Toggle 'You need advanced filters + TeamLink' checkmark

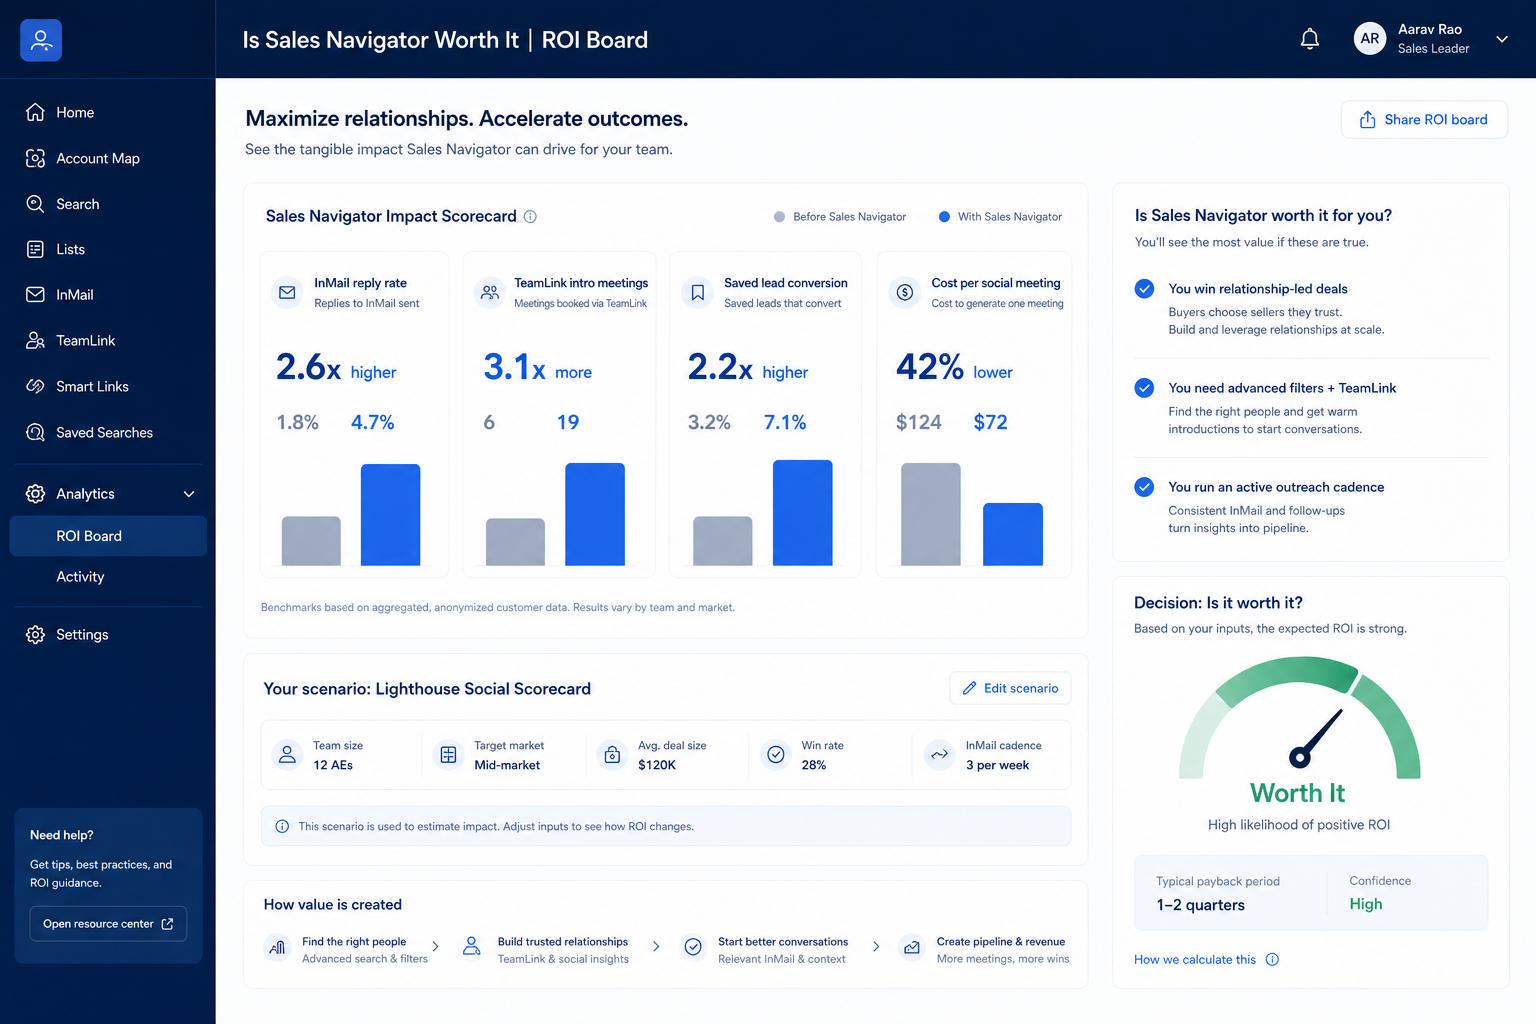point(1145,388)
